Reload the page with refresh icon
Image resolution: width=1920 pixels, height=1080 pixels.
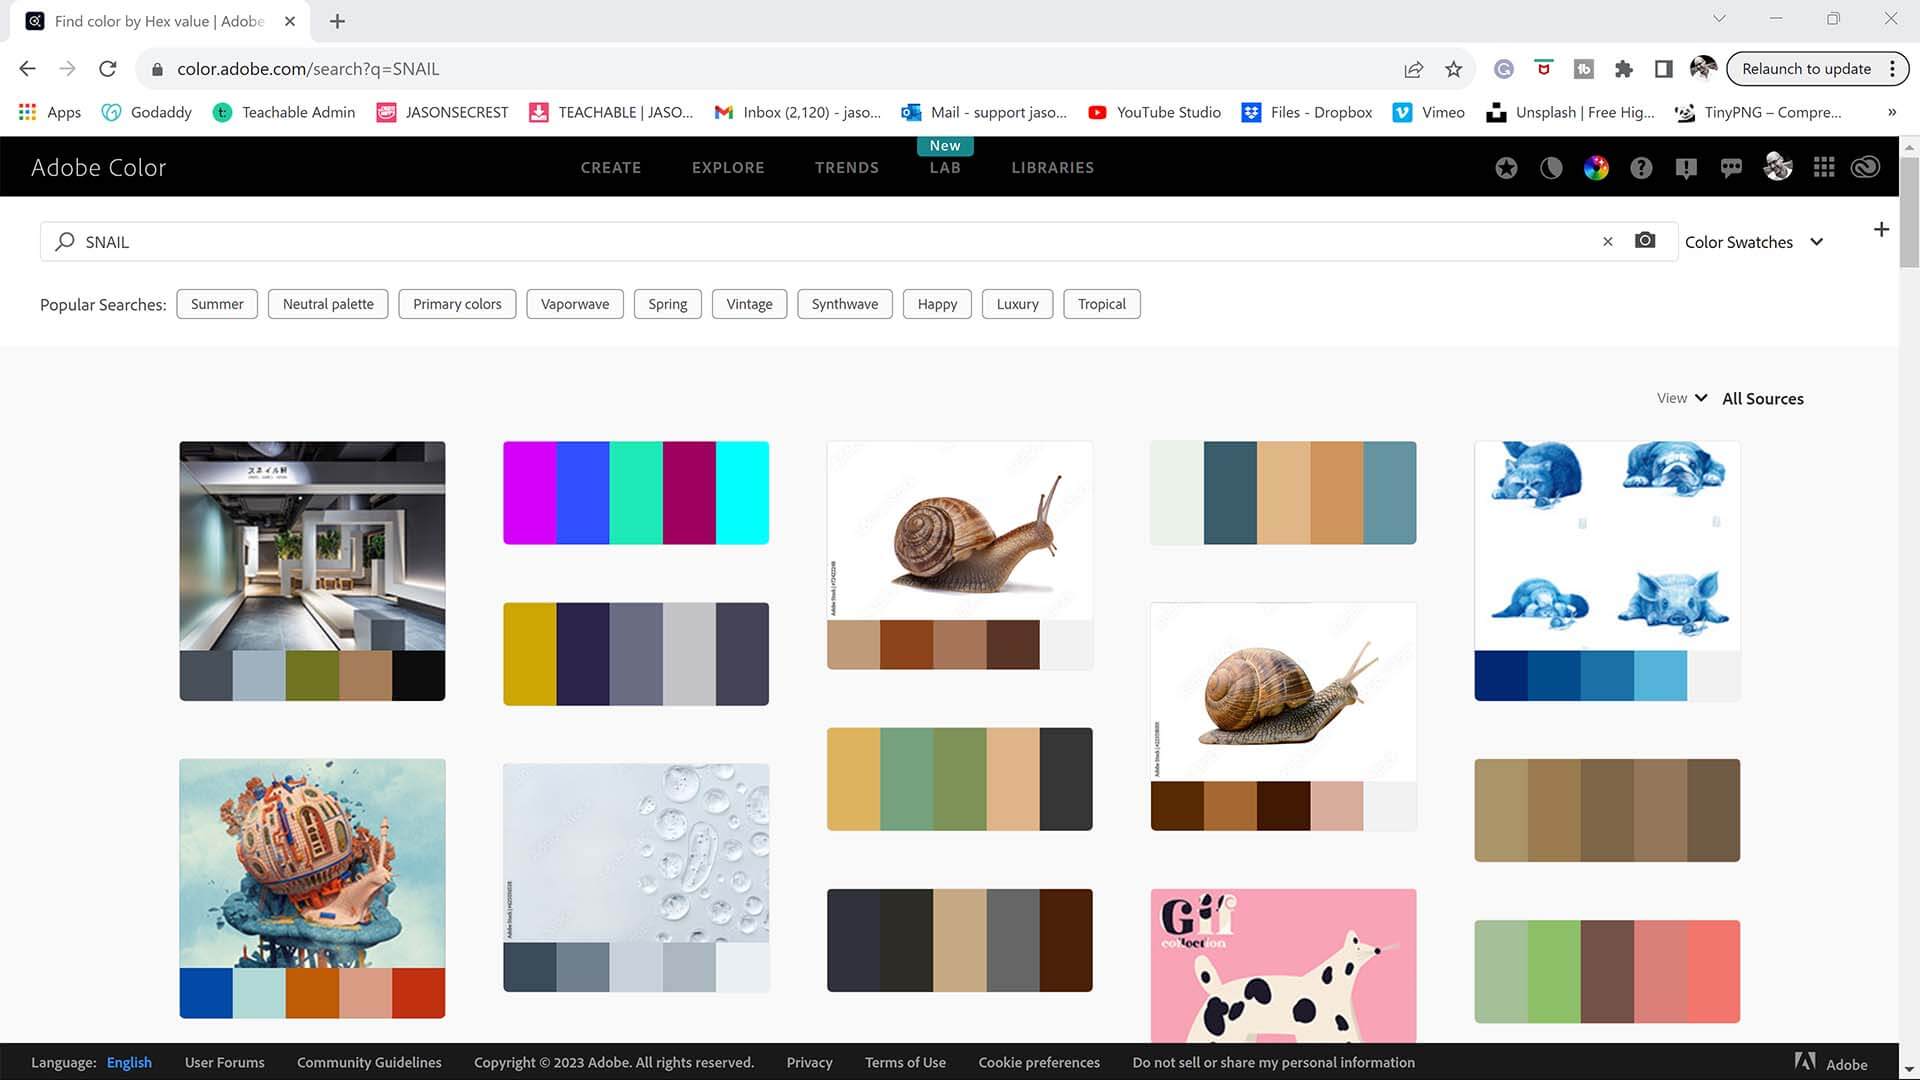coord(108,69)
